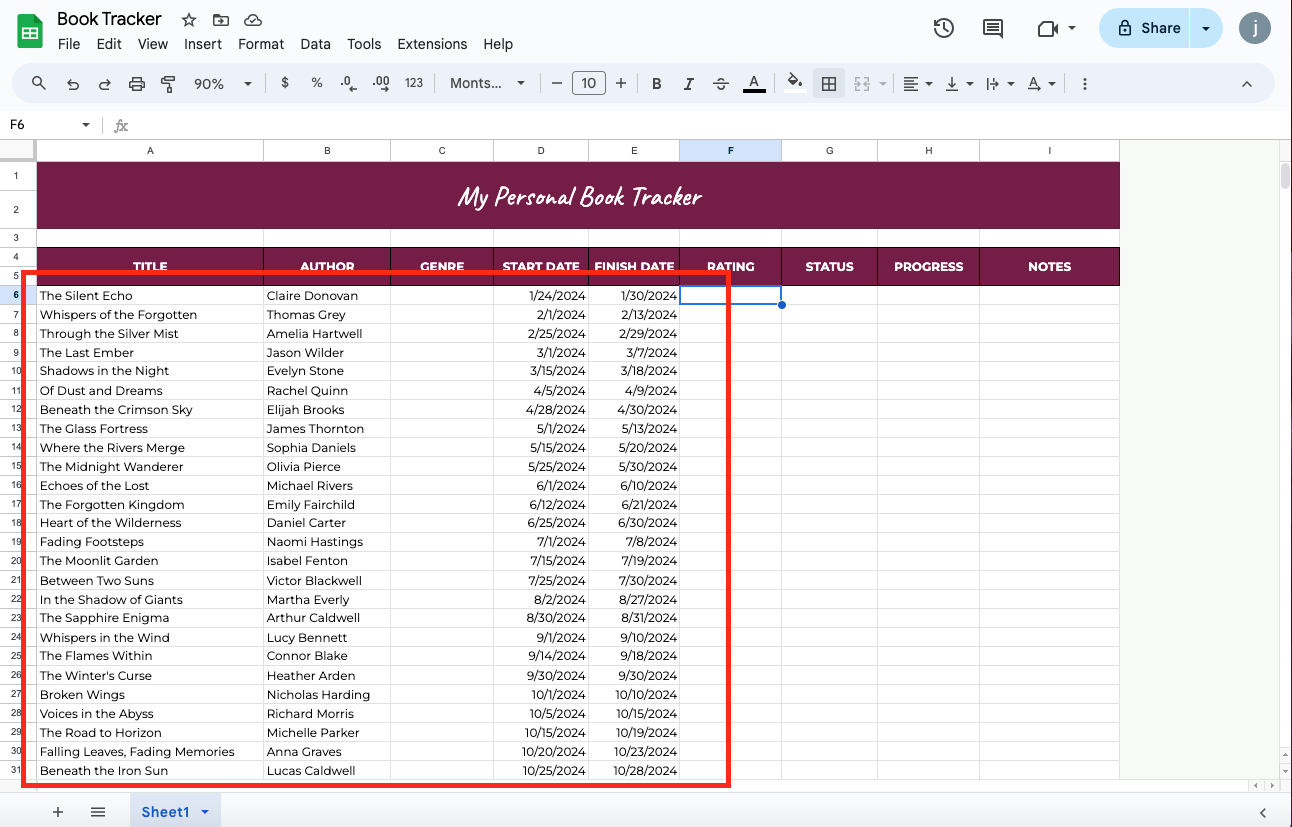
Task: Format as percent
Action: [x=317, y=83]
